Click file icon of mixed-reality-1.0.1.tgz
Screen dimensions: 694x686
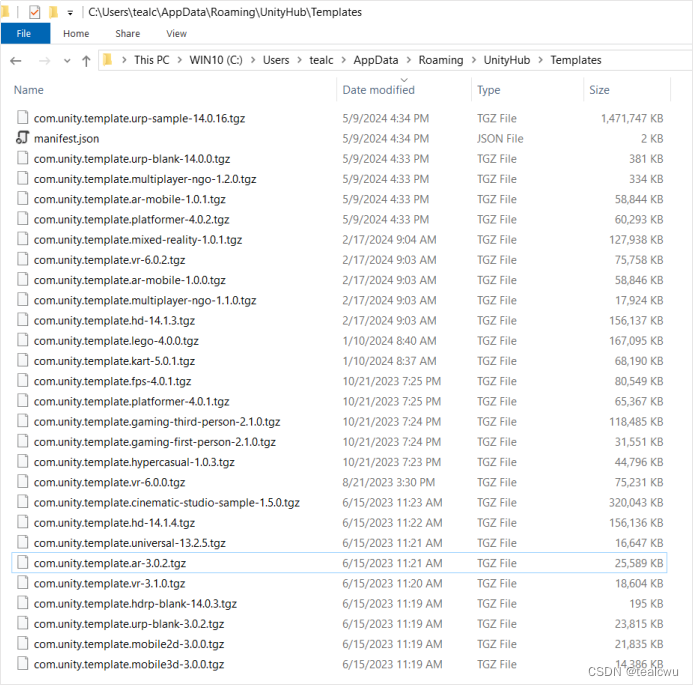point(23,239)
